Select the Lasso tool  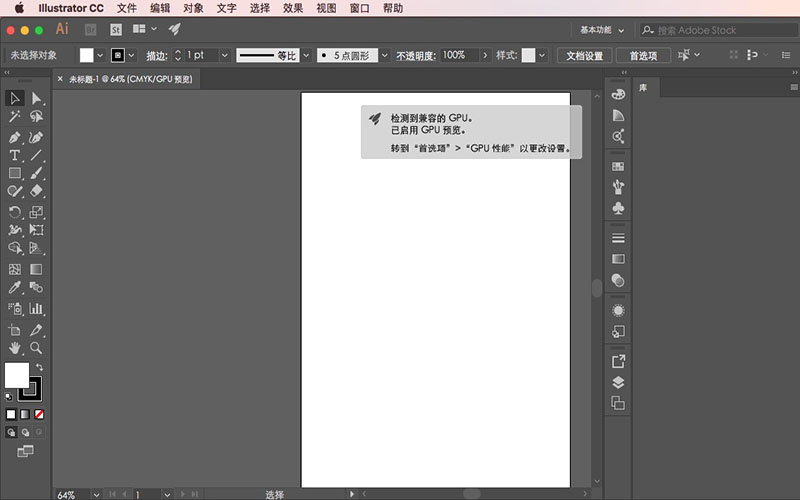click(x=36, y=117)
